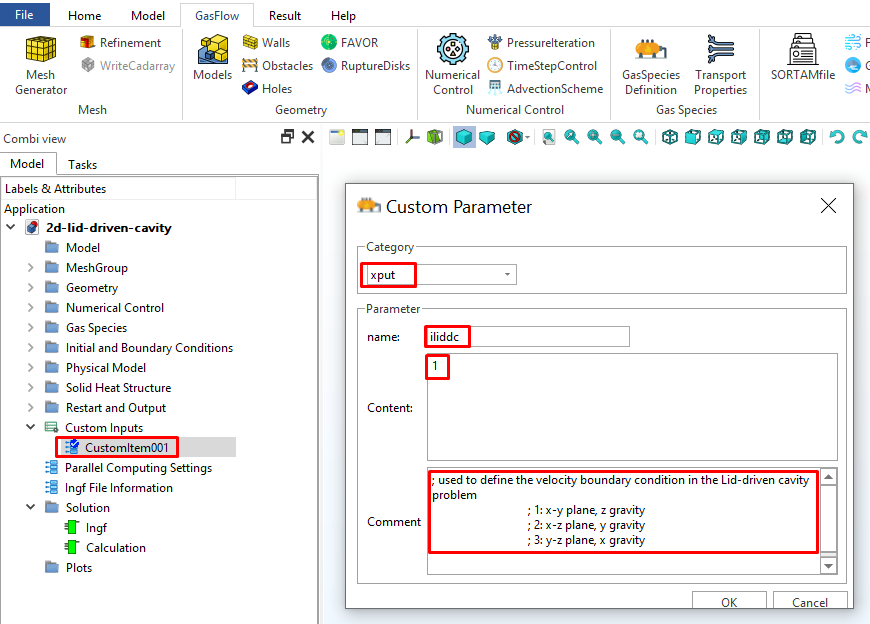Select the Walls geometry tool
This screenshot has width=870, height=624.
pos(266,42)
